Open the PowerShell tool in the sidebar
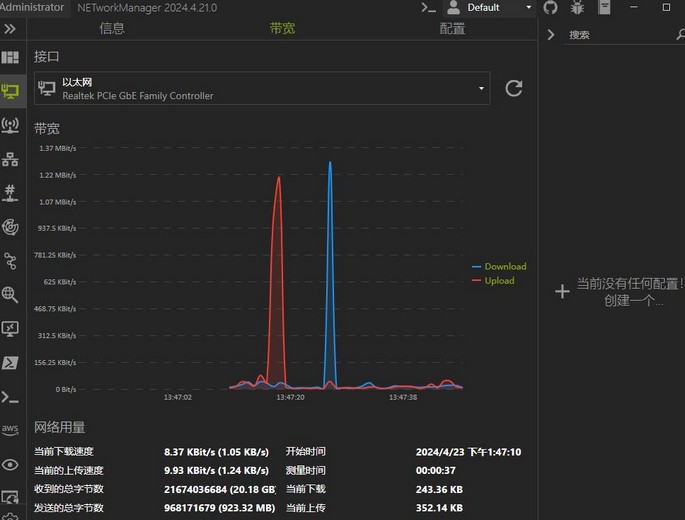Viewport: 685px width, 520px height. click(x=10, y=362)
